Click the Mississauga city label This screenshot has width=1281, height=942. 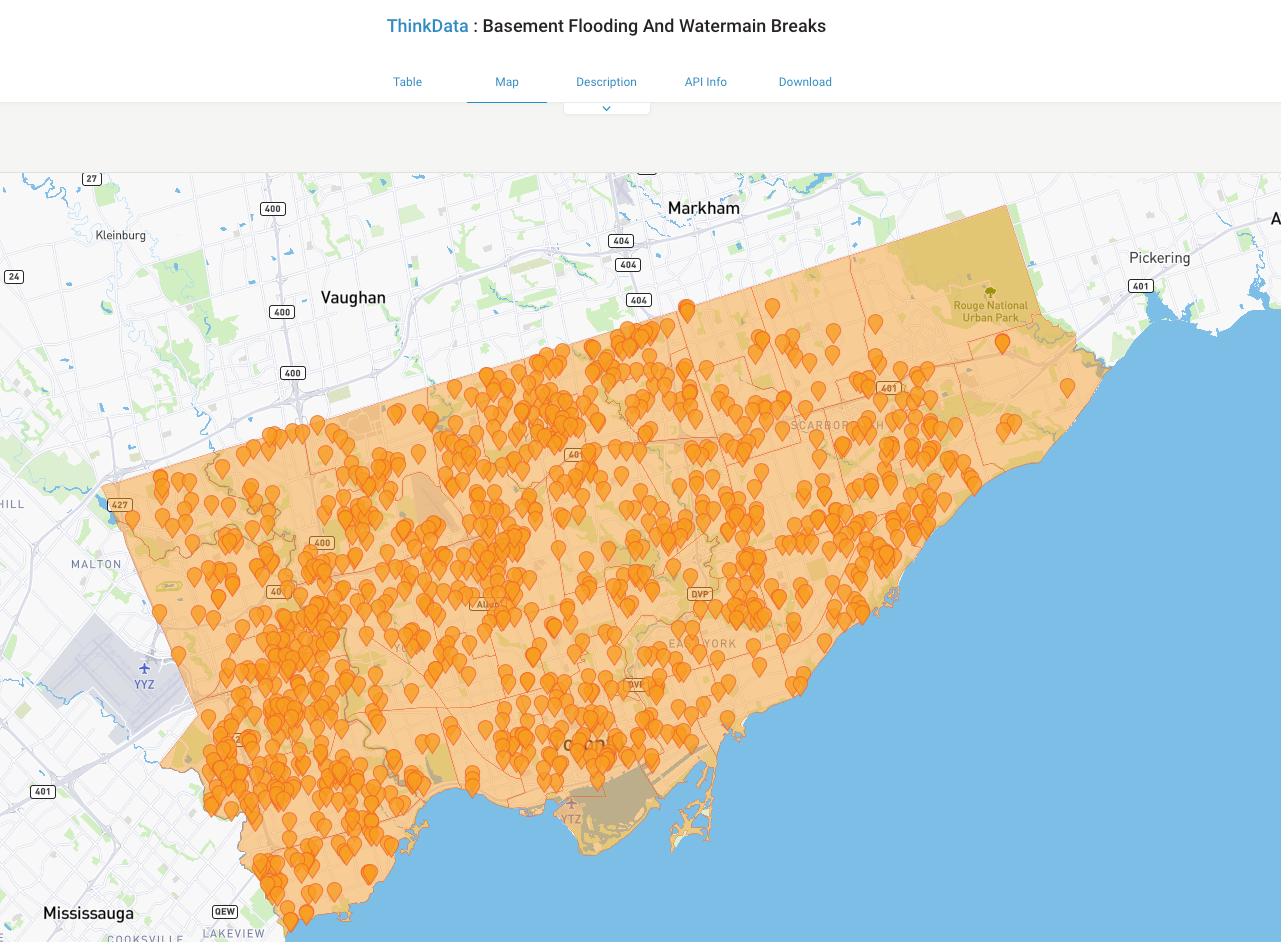88,913
